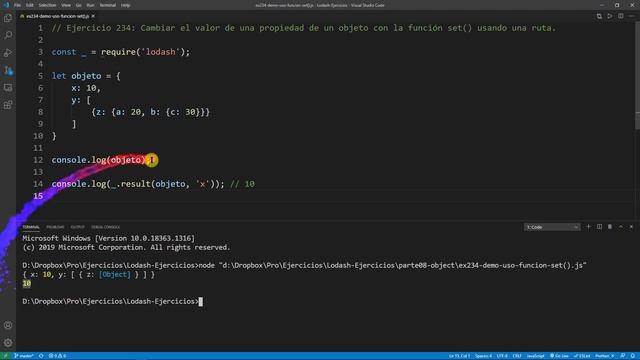Run the code with the play icon
This screenshot has width=640, height=360.
(x=609, y=16)
